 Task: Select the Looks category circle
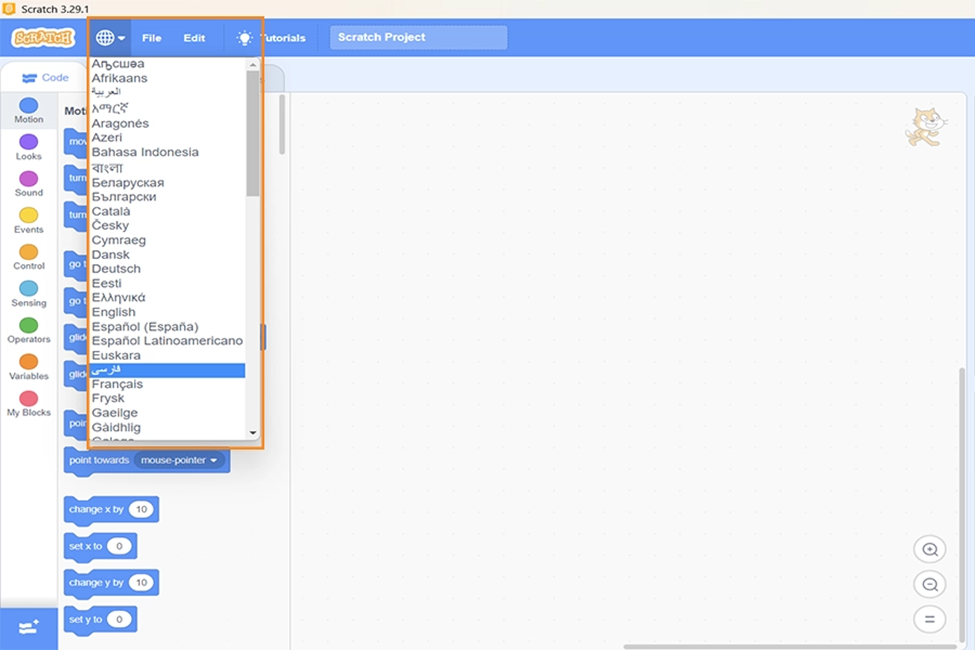pyautogui.click(x=28, y=143)
